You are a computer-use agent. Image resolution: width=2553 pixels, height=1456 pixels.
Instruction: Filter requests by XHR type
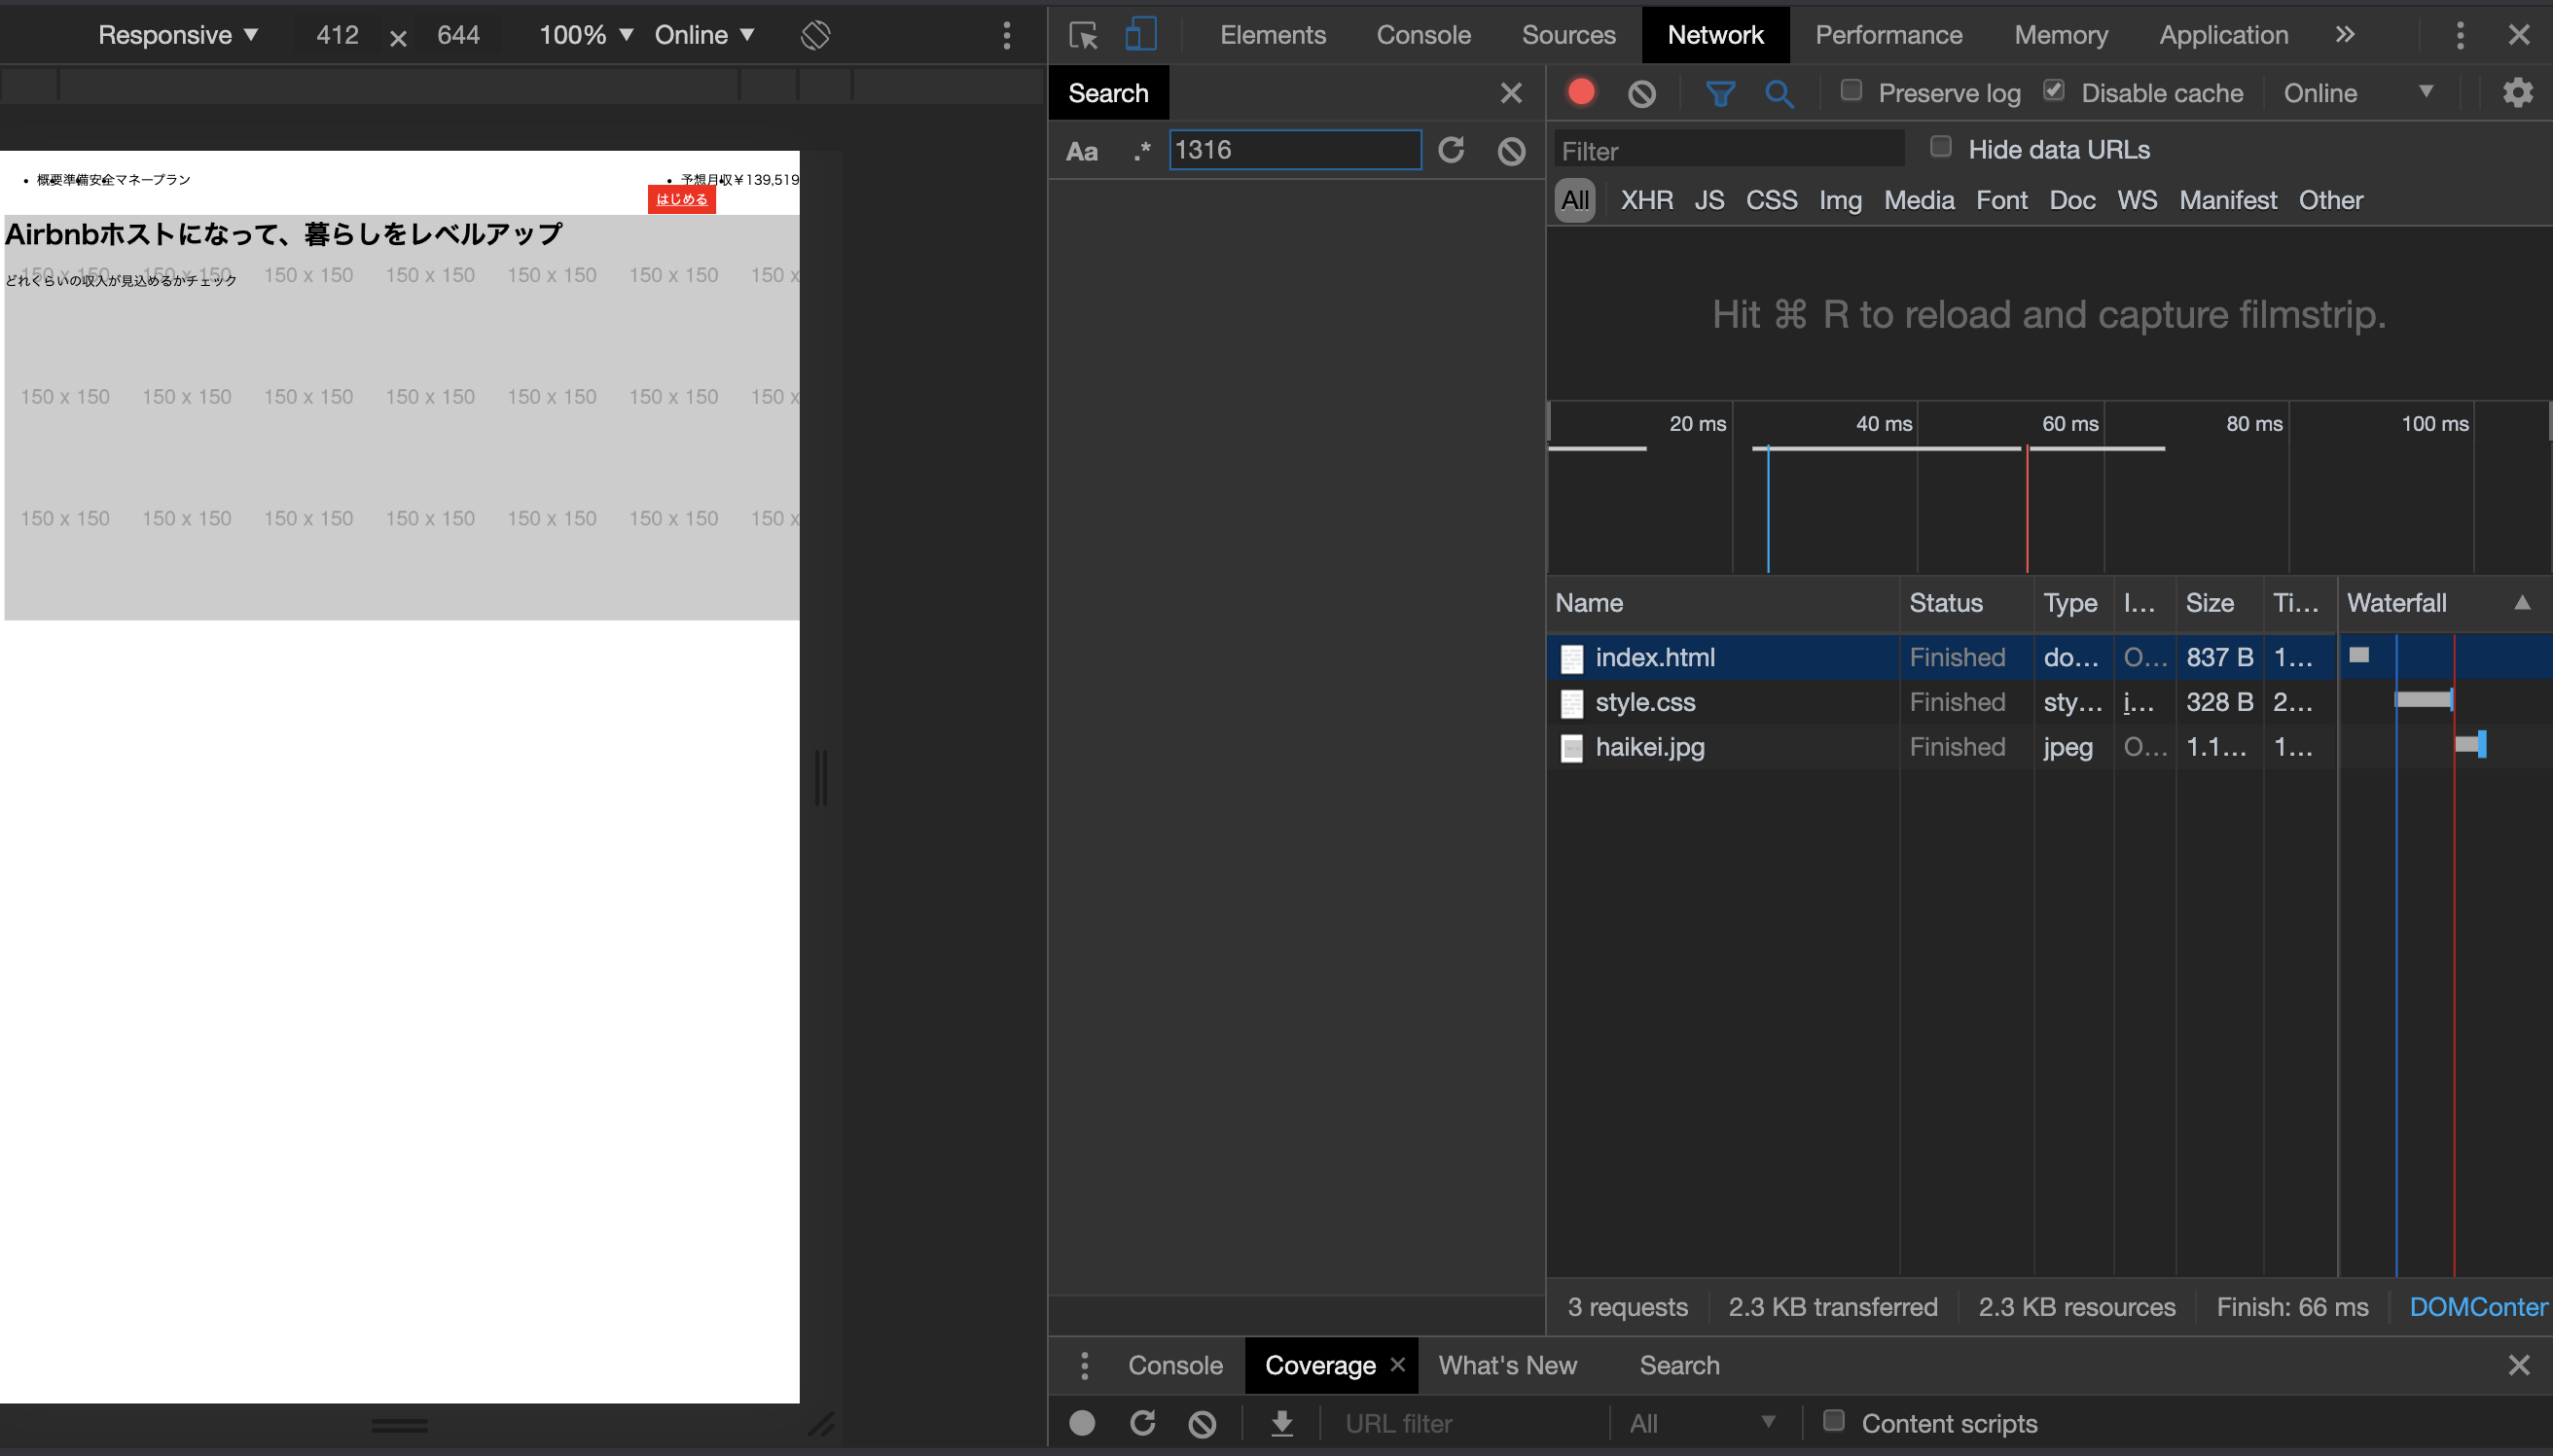pos(1646,200)
